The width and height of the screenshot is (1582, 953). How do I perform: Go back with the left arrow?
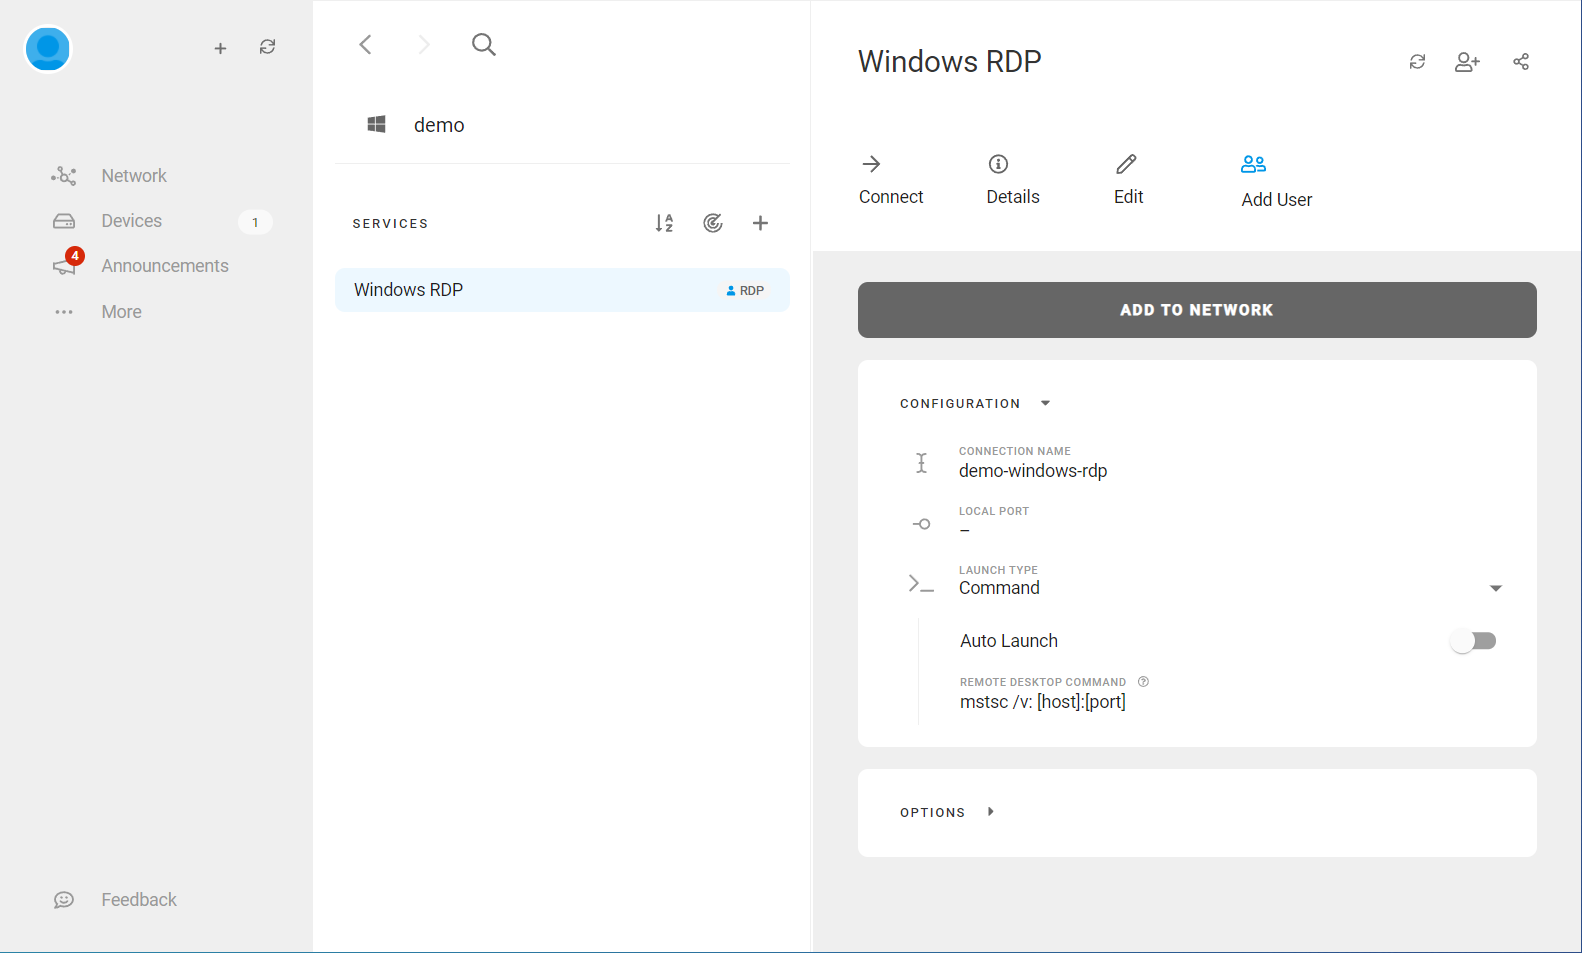click(x=365, y=44)
